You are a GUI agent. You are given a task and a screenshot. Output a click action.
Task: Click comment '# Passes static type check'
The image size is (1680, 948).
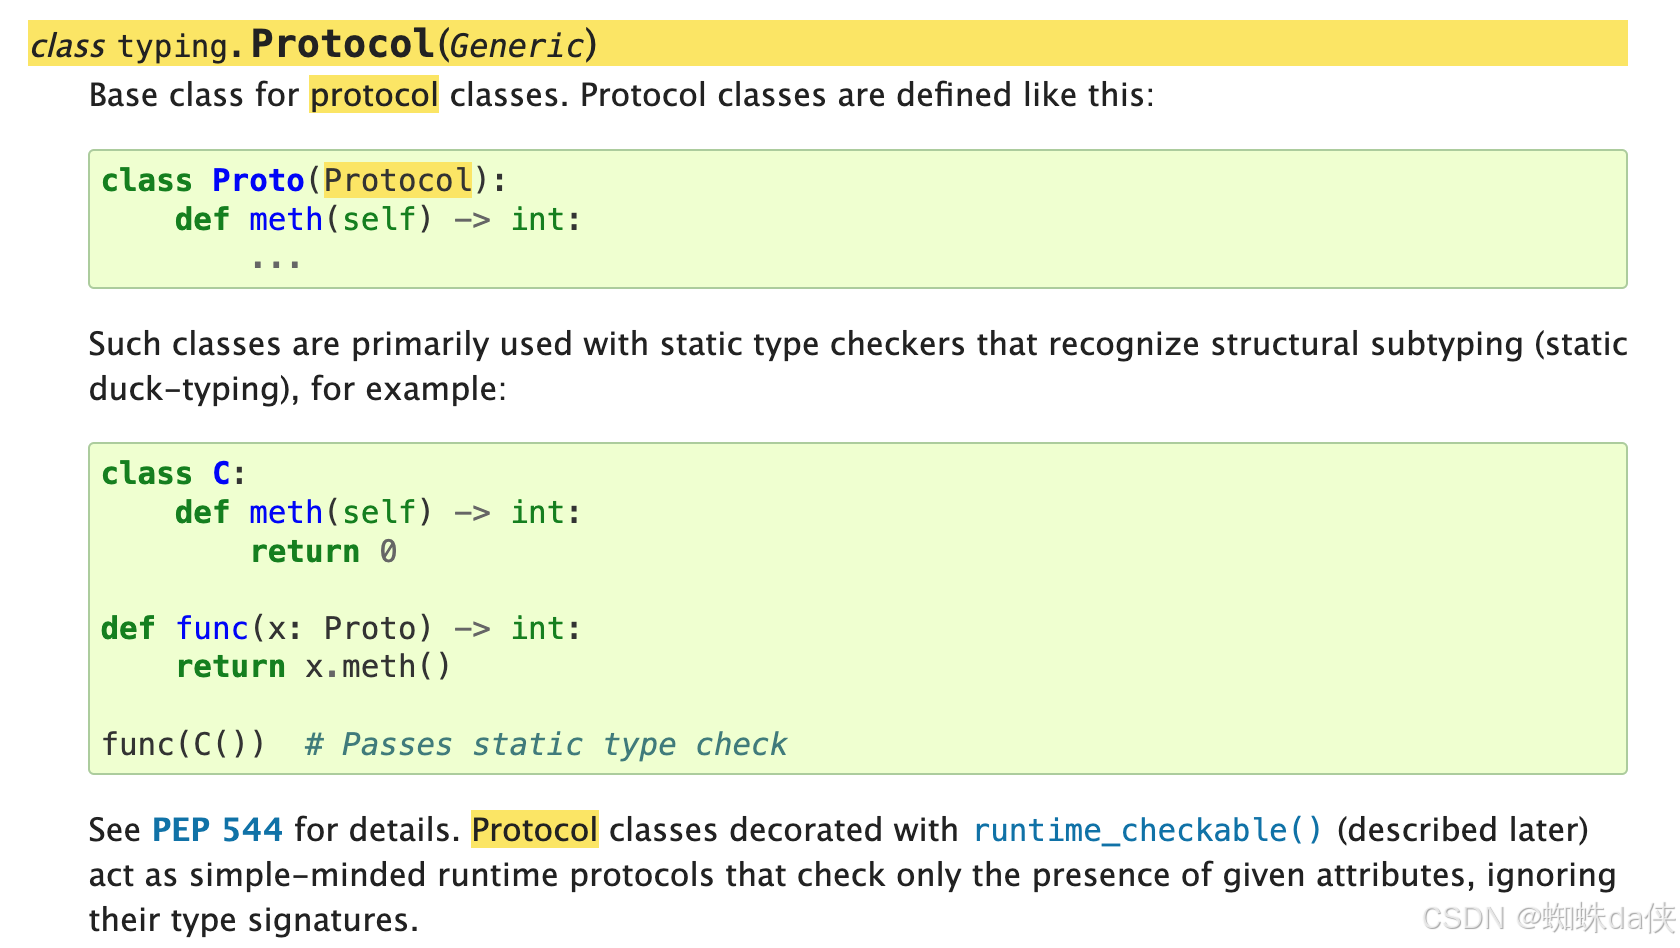click(x=546, y=744)
